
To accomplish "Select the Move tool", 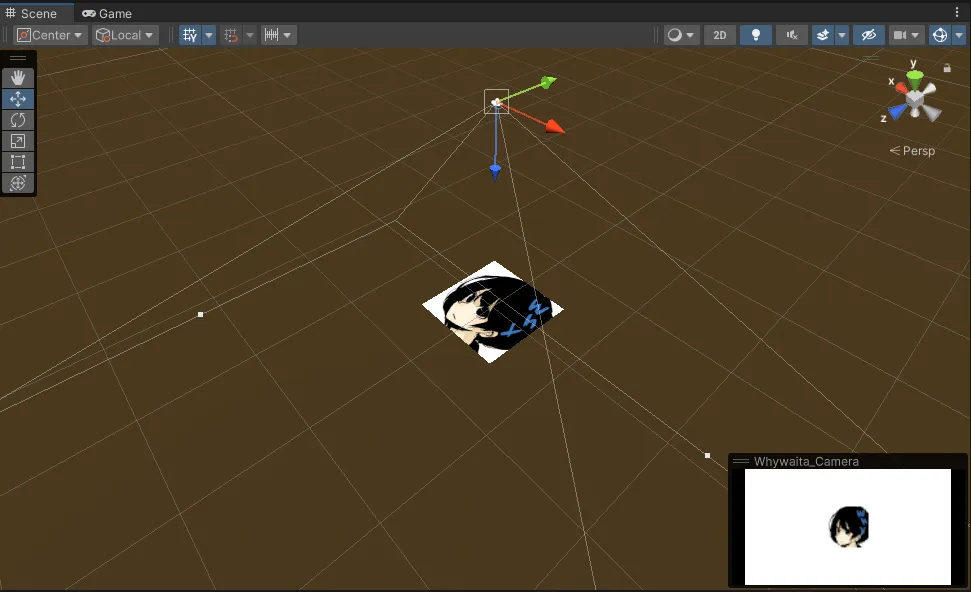I will click(x=18, y=99).
